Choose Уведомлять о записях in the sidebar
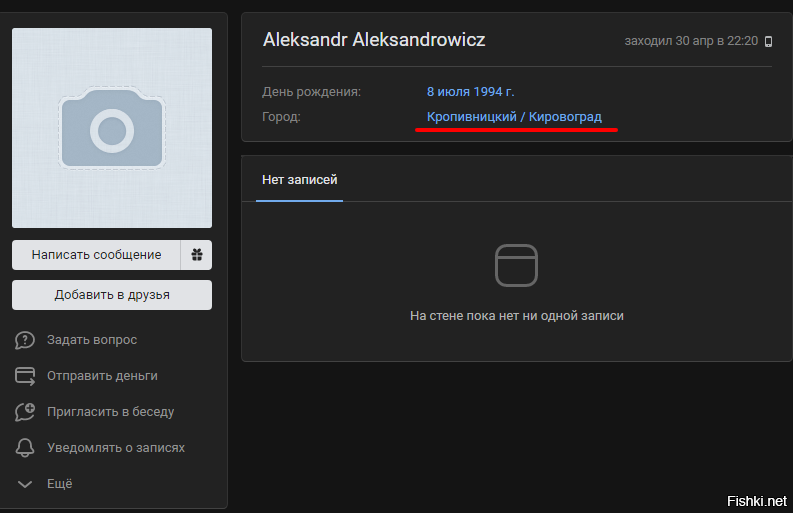The image size is (793, 513). point(116,448)
